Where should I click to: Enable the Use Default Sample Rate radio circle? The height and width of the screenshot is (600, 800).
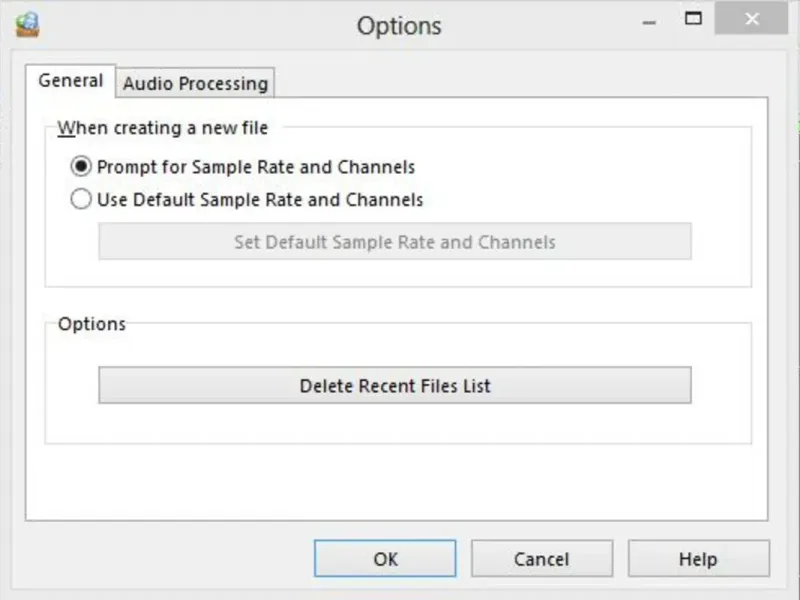[81, 200]
